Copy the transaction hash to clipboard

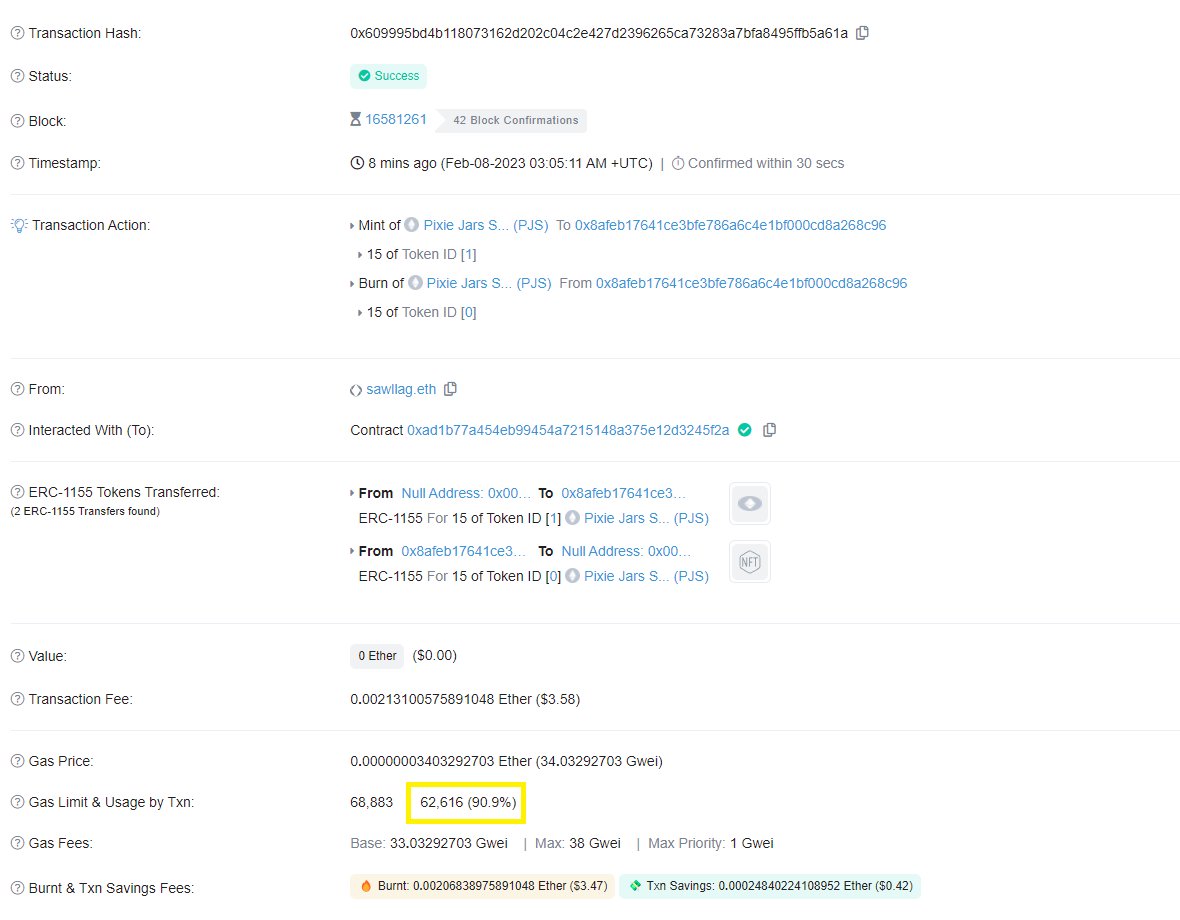click(x=862, y=33)
